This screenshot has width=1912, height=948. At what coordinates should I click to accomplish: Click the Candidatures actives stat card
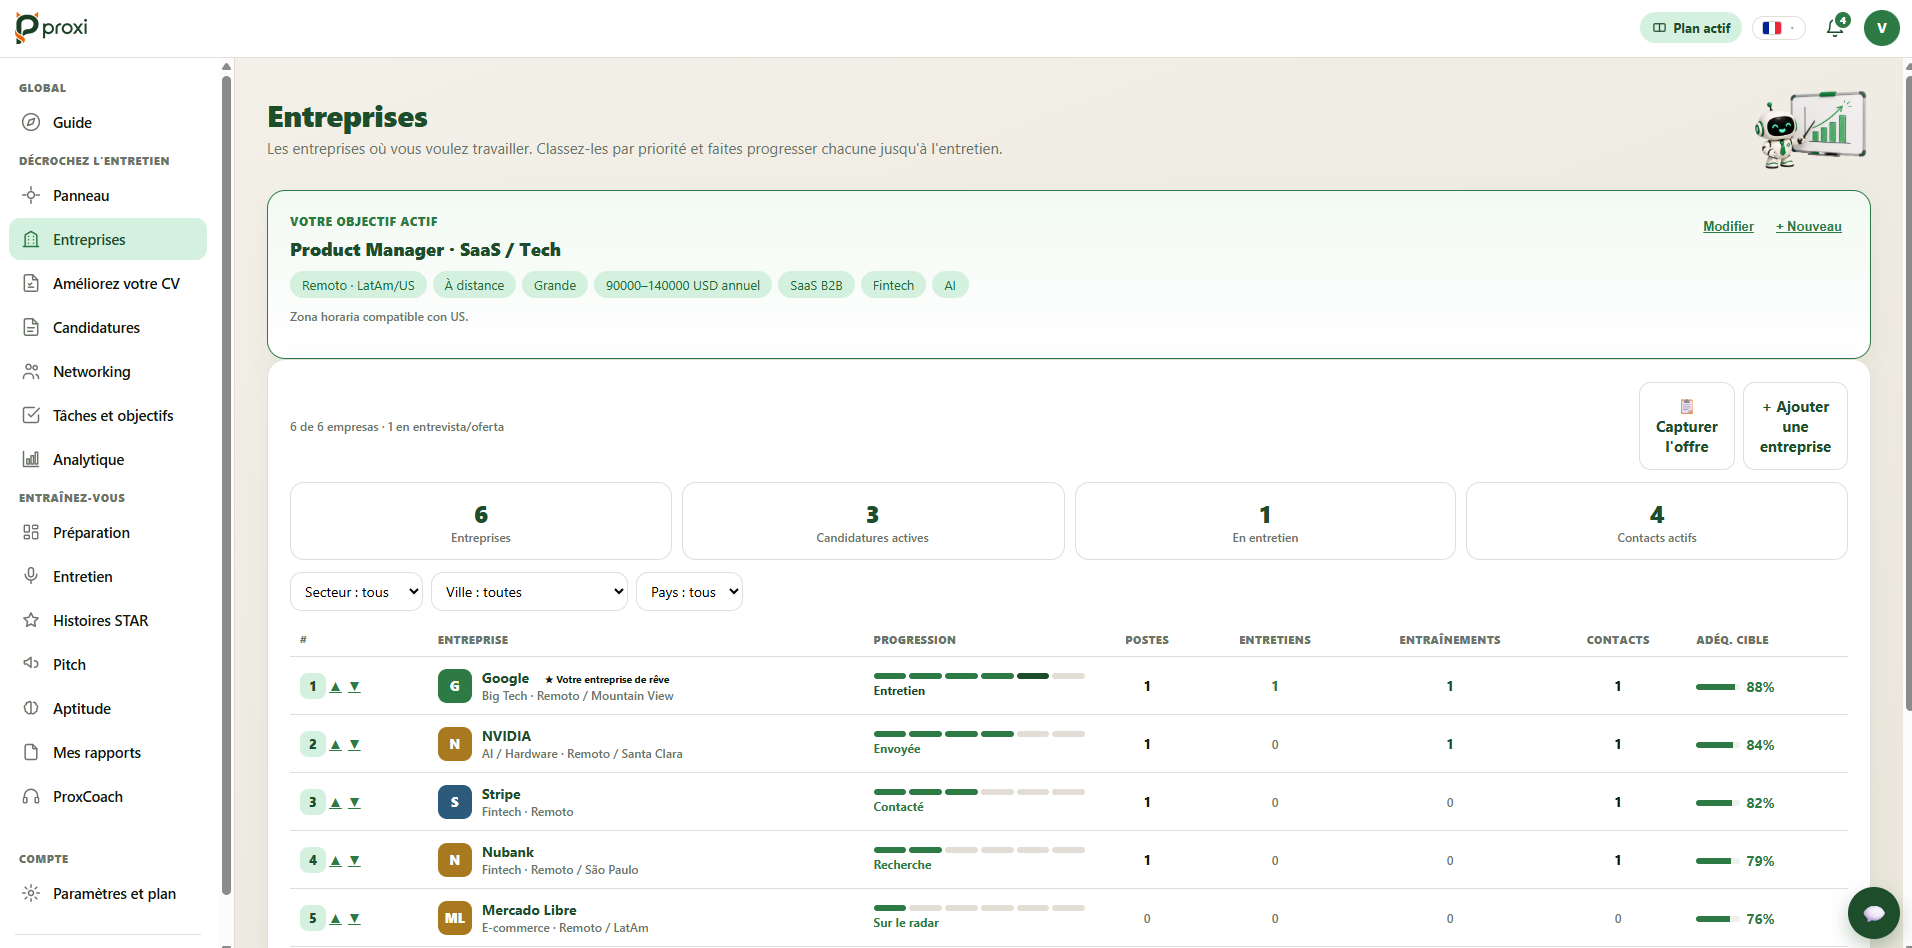point(873,521)
